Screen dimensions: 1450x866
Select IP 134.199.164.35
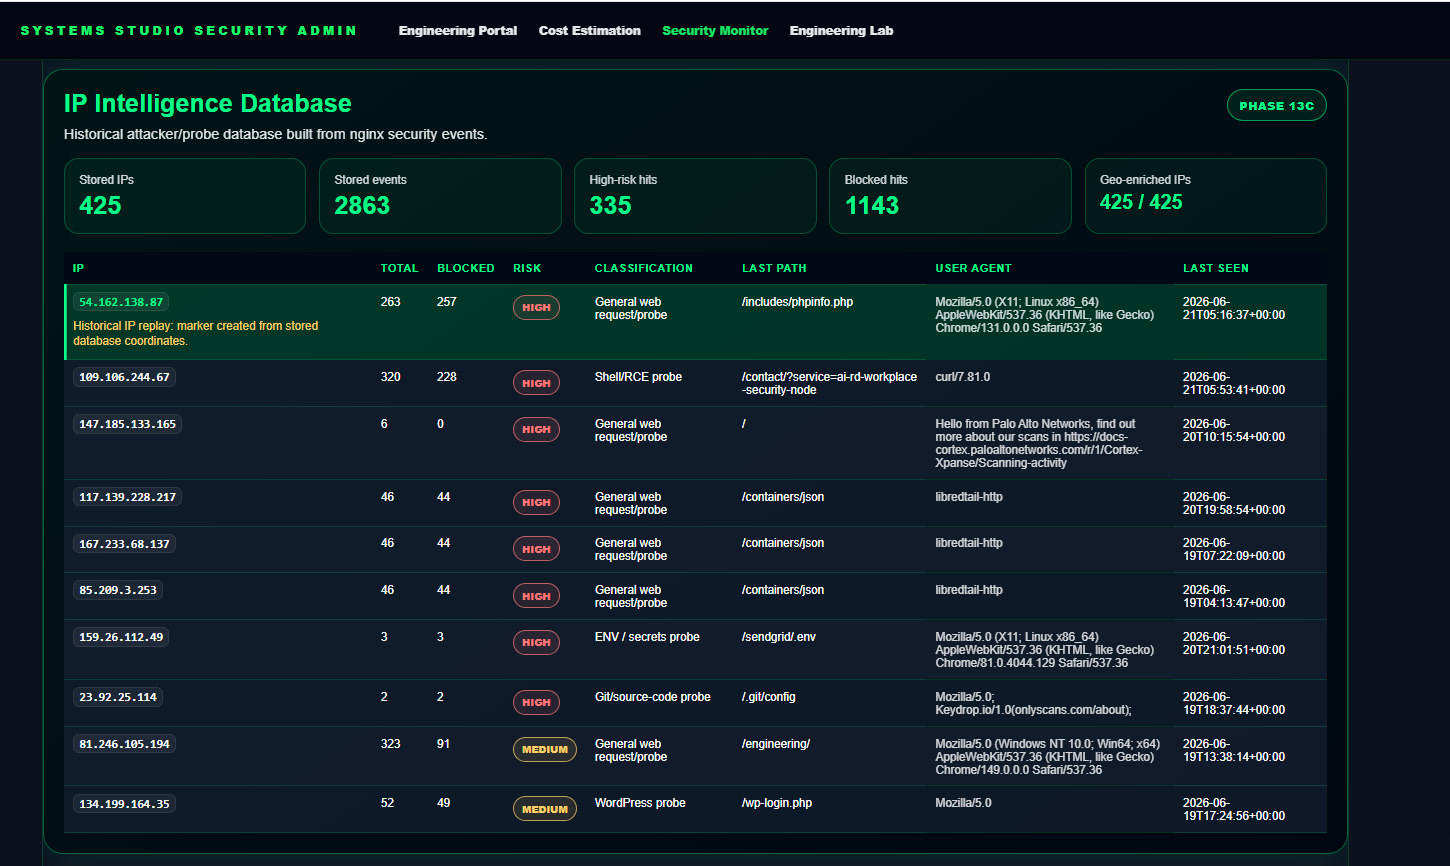[124, 804]
